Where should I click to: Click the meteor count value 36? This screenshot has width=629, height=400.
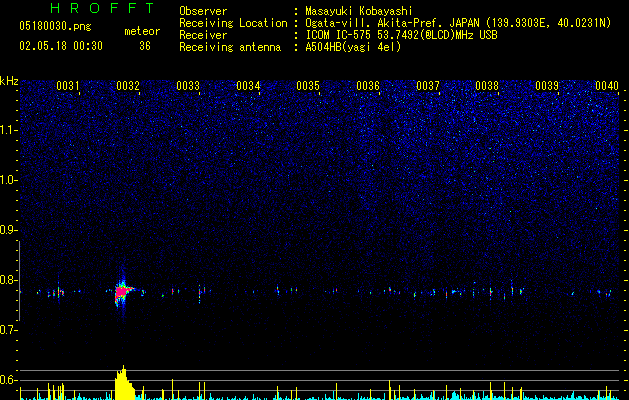145,46
